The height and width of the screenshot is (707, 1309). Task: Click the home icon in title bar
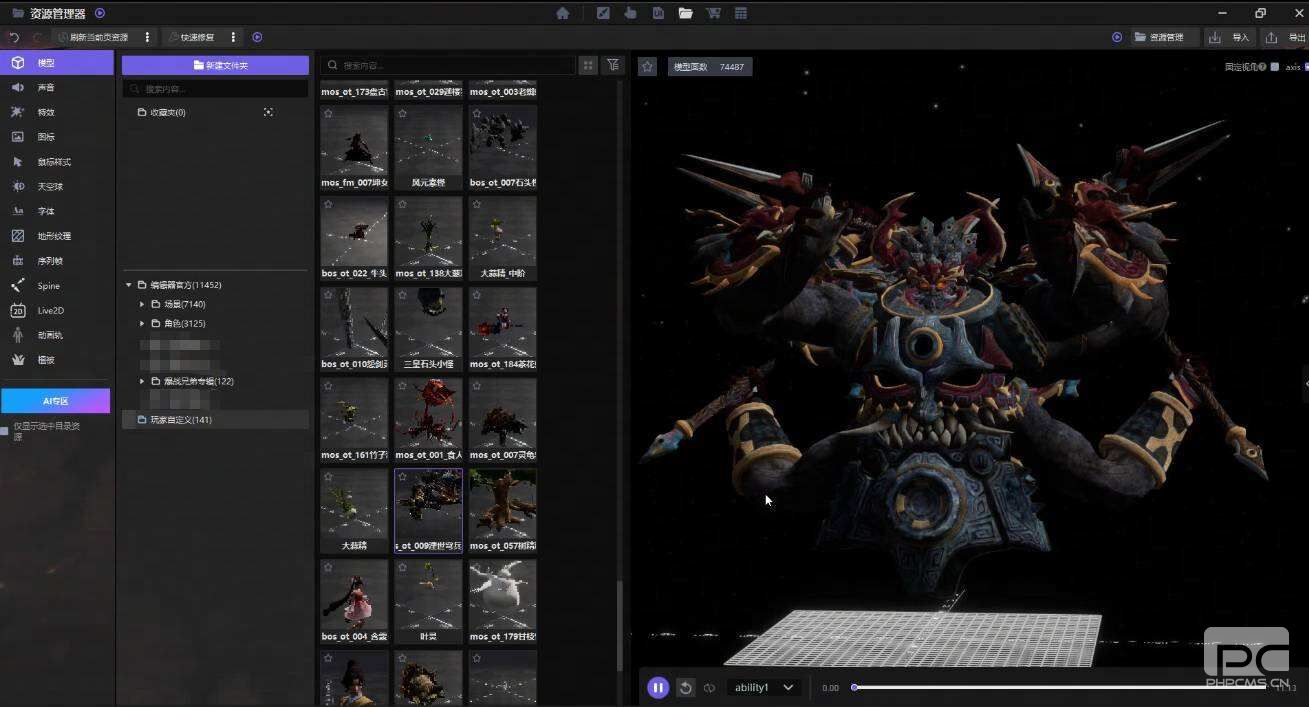pyautogui.click(x=563, y=13)
